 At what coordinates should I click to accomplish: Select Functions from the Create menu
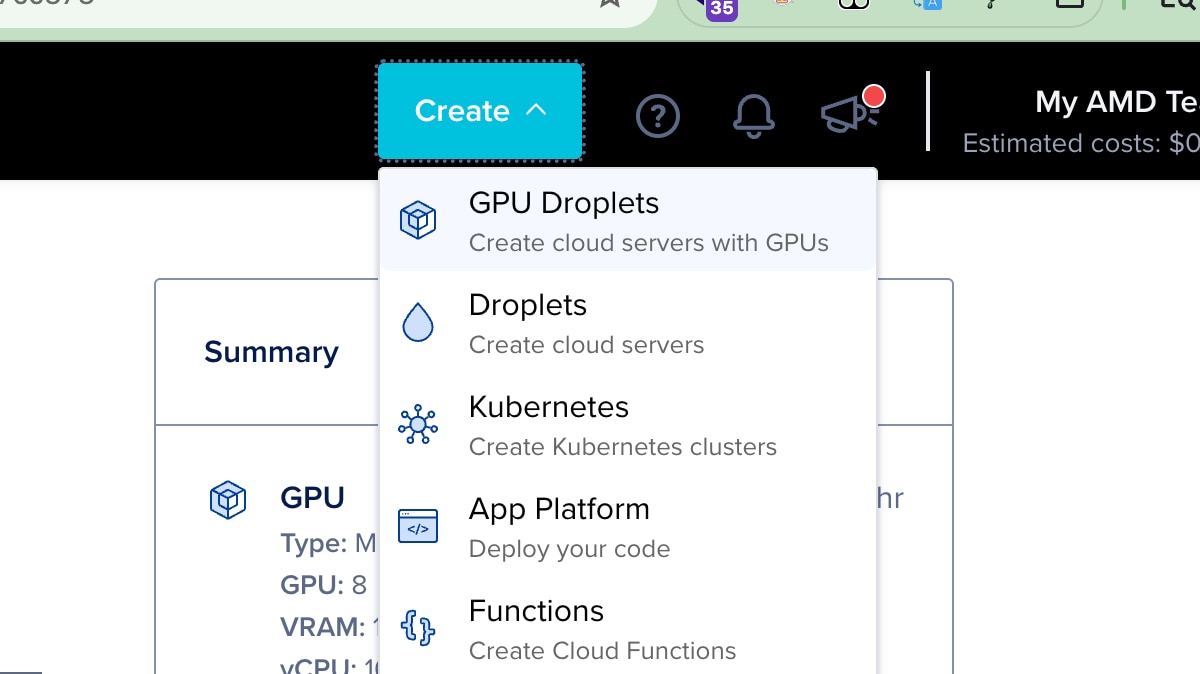click(536, 611)
